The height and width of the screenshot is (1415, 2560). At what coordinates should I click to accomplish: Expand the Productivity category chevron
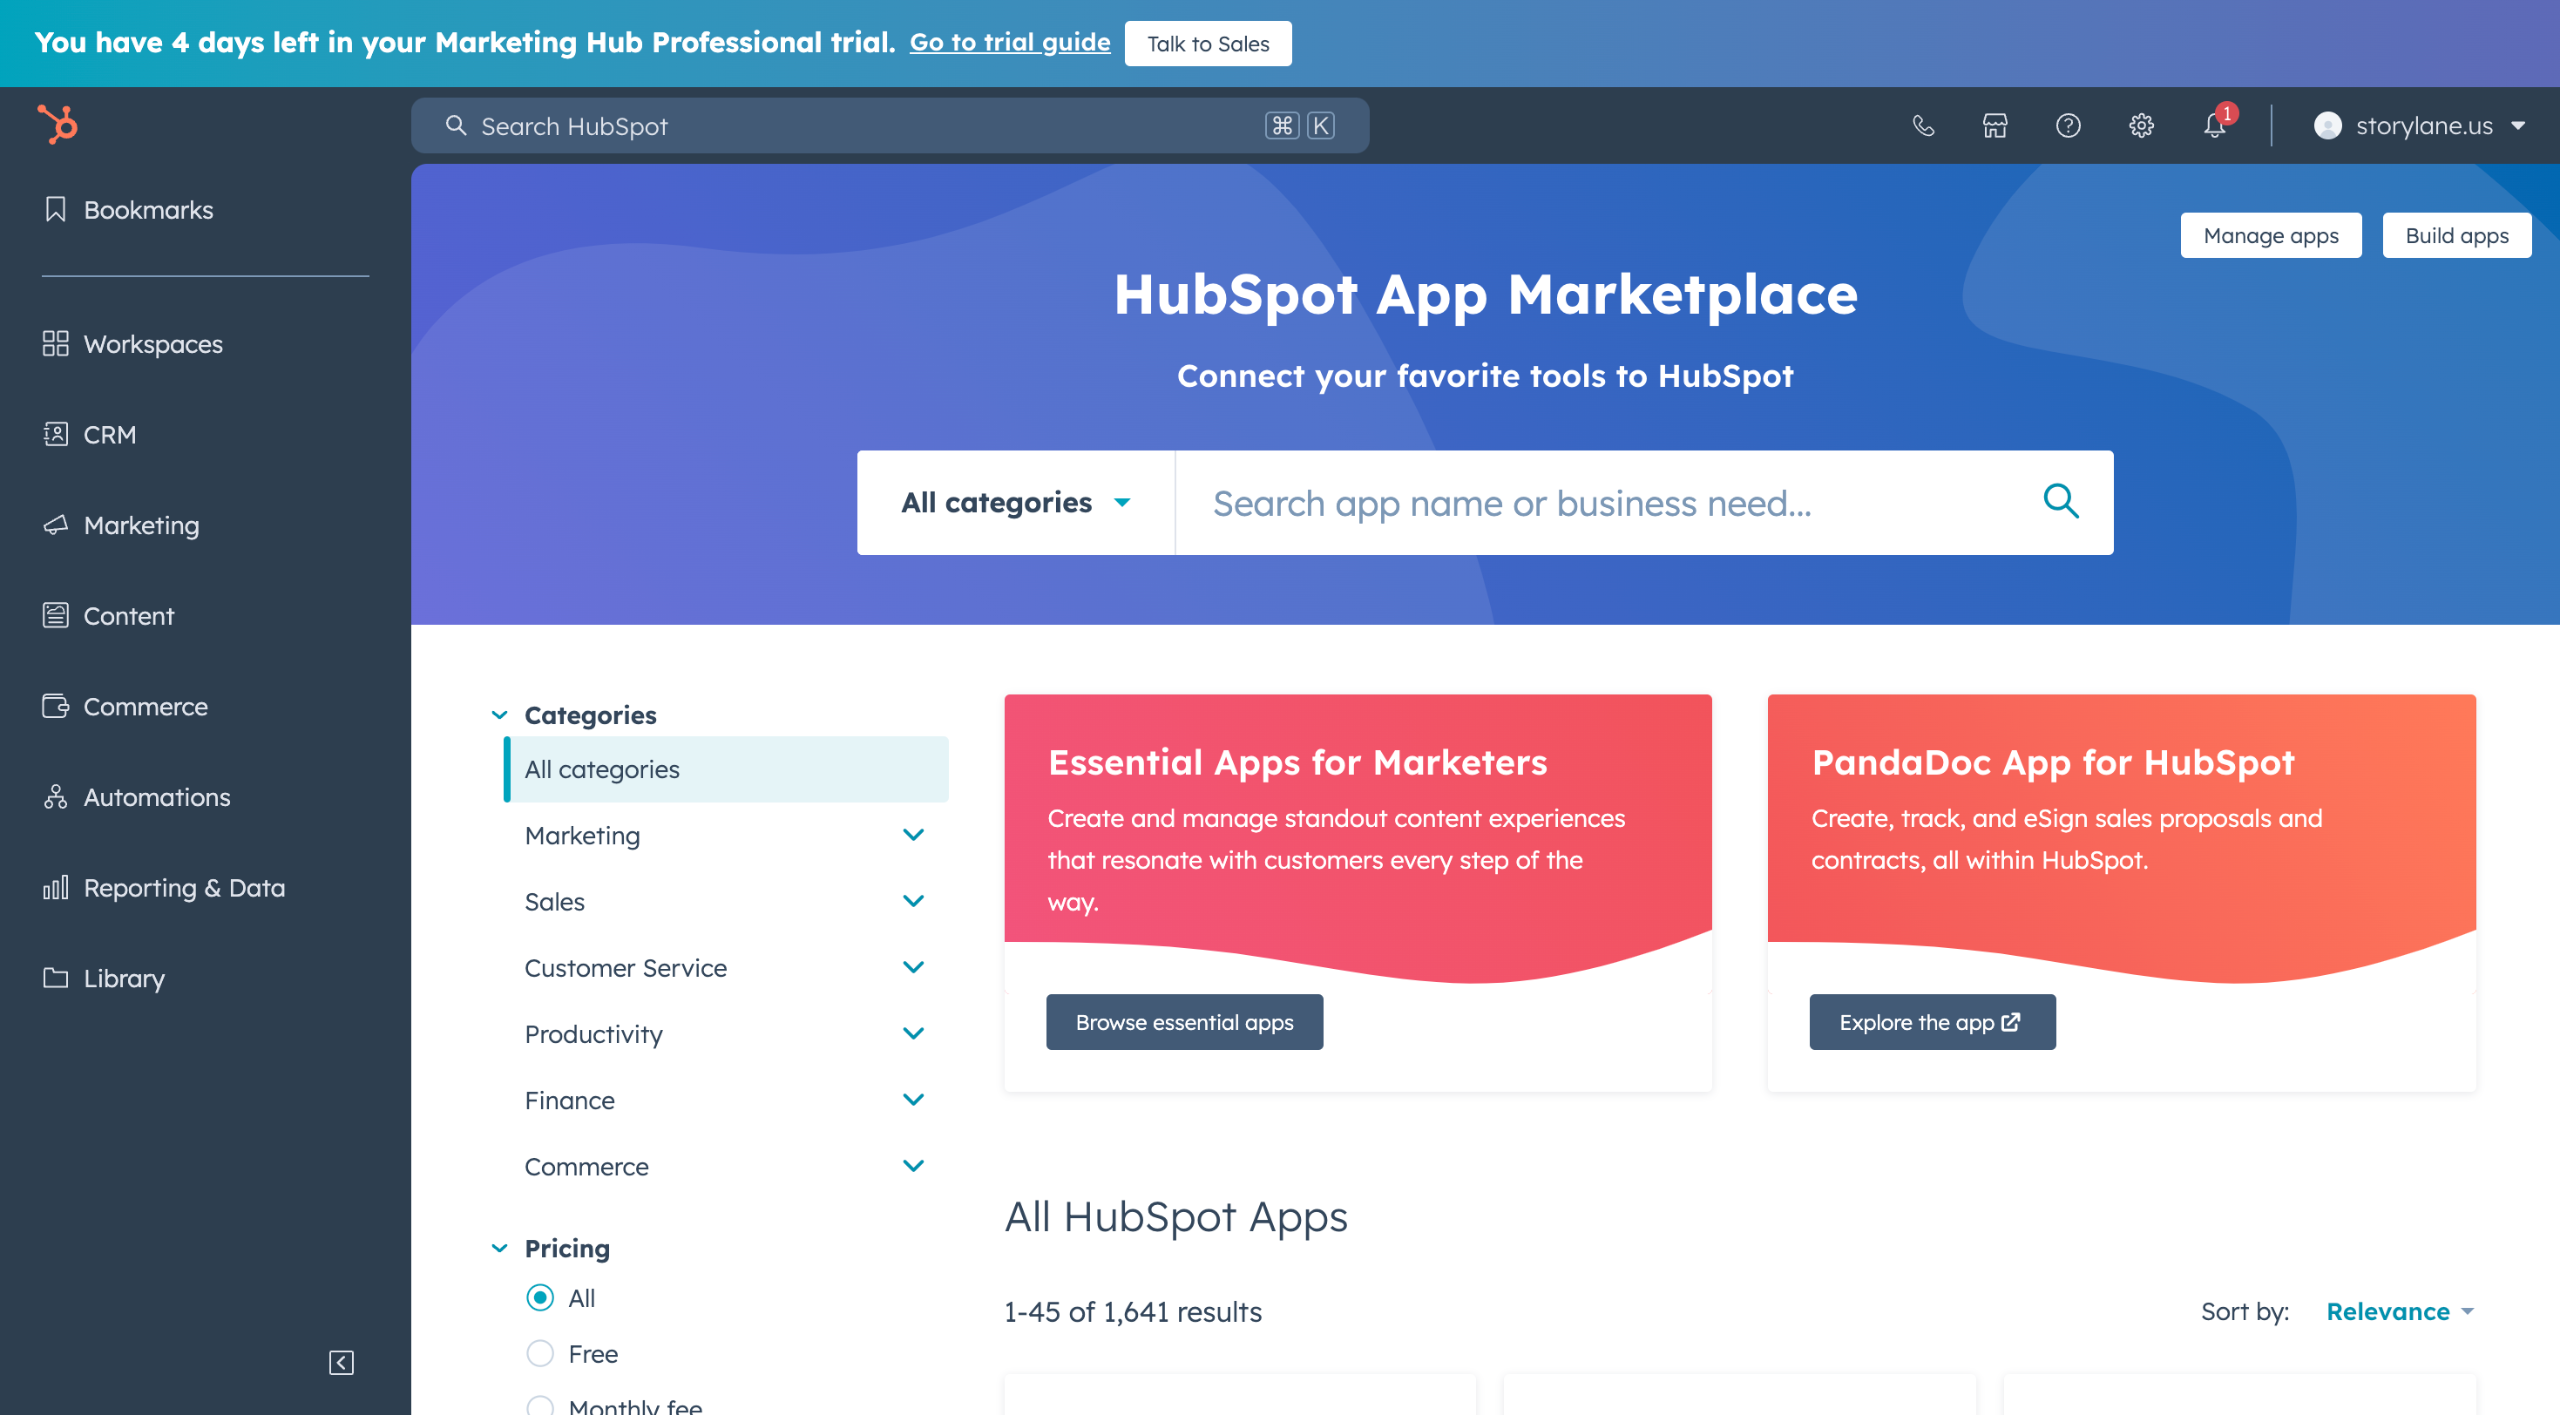click(x=913, y=1033)
